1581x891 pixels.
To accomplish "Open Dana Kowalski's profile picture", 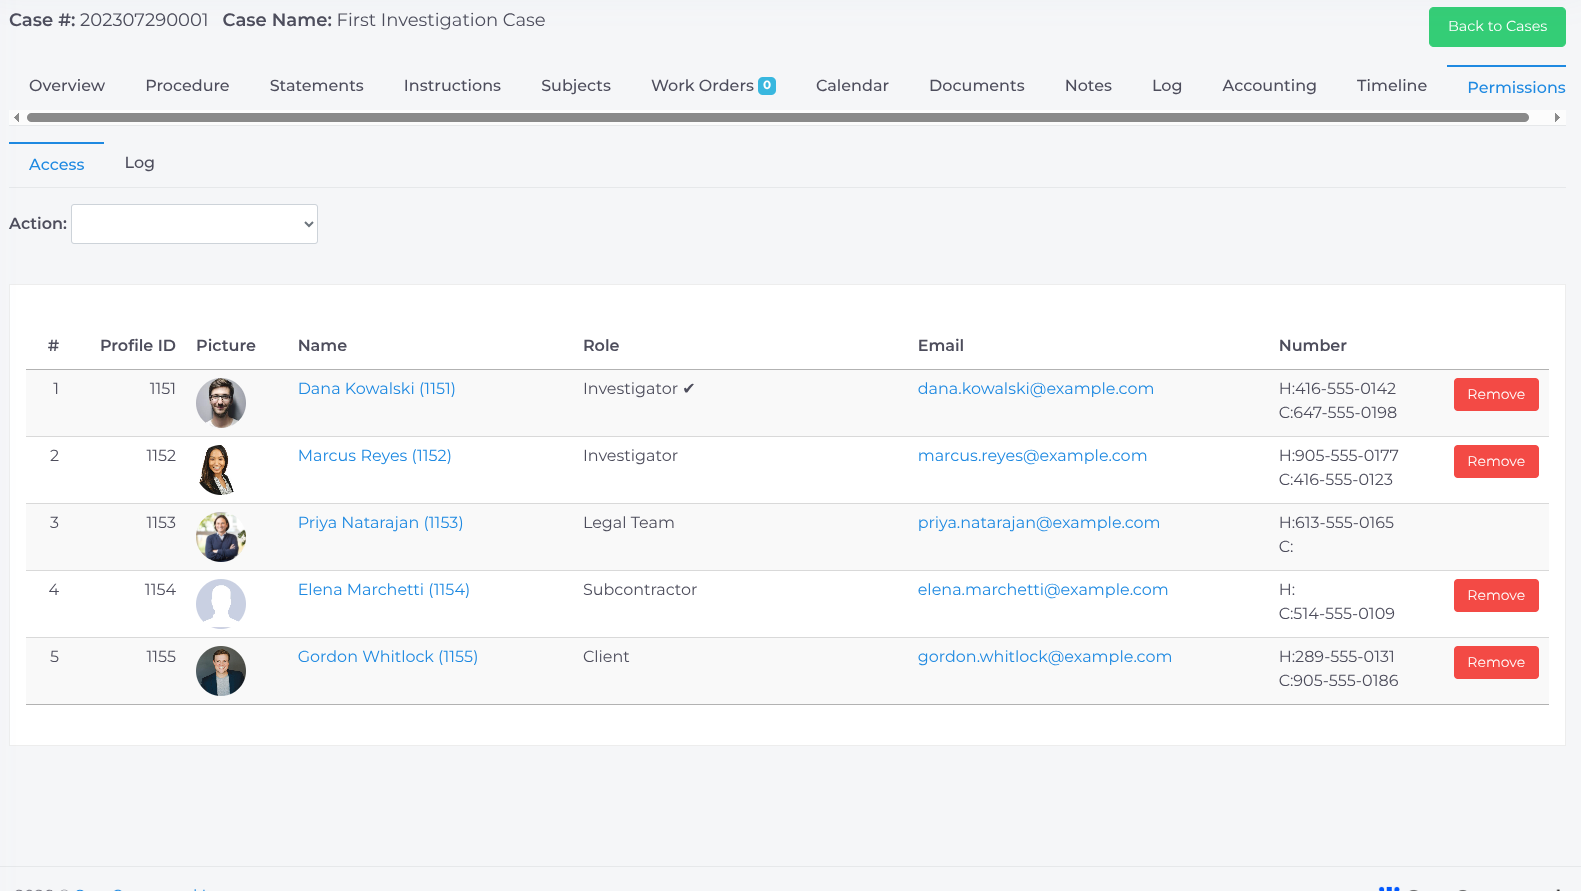I will click(221, 403).
